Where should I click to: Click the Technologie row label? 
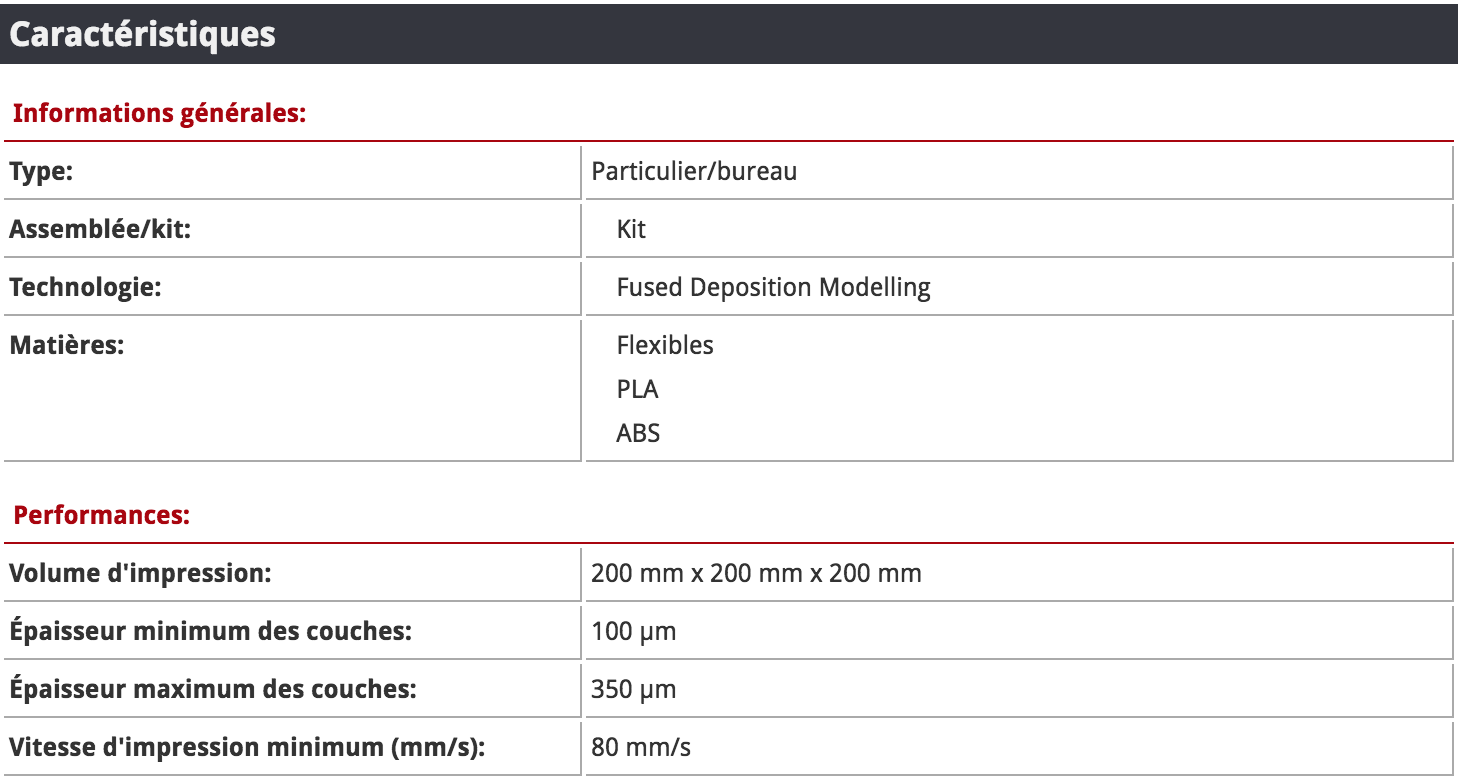click(85, 287)
